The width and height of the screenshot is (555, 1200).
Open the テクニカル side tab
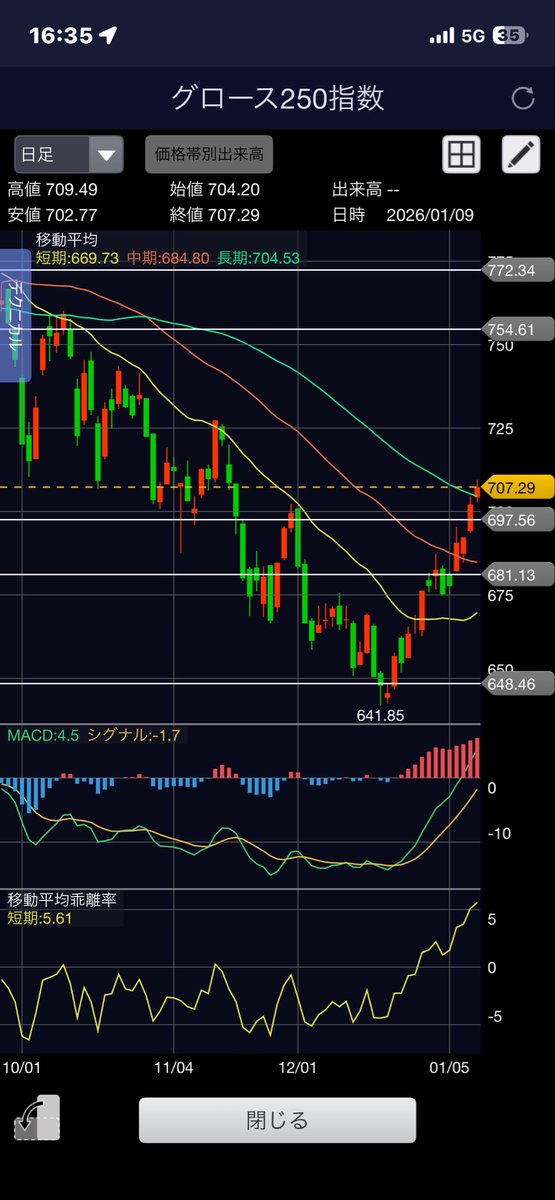coord(16,315)
